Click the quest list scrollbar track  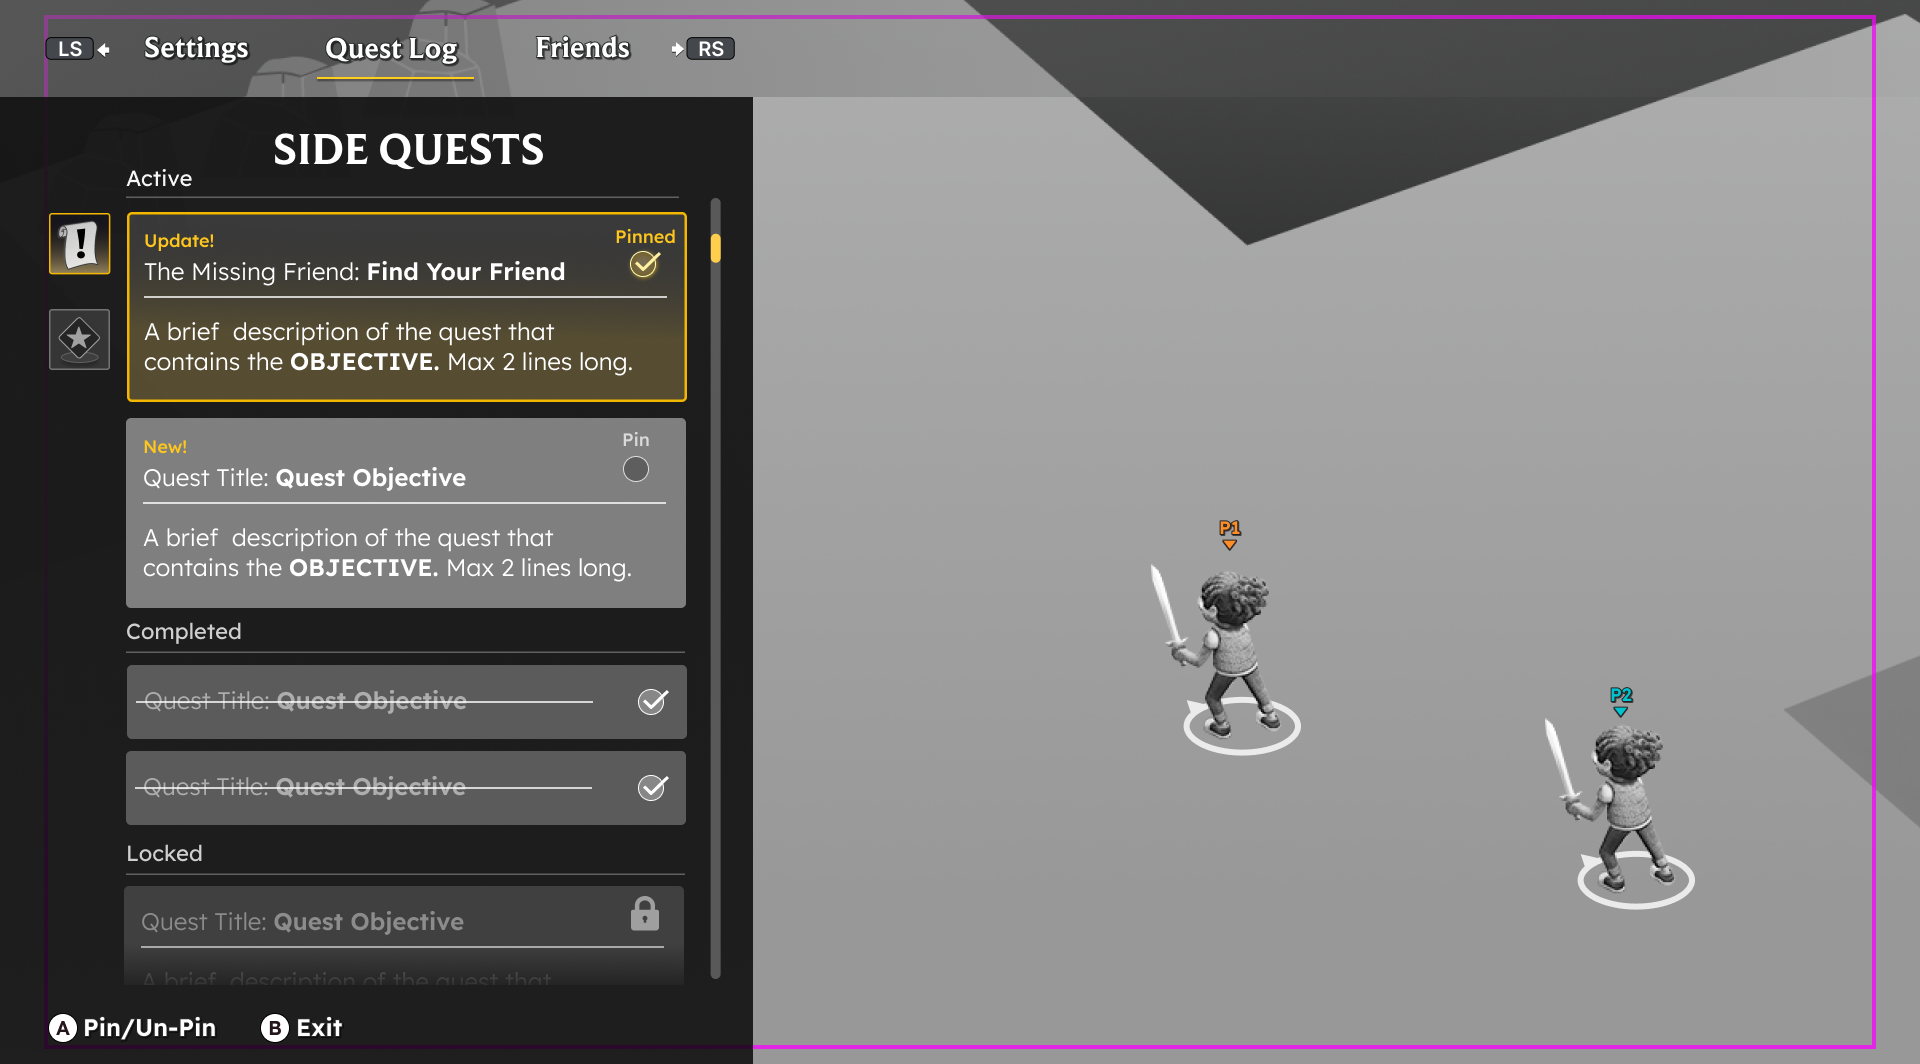[x=716, y=588]
